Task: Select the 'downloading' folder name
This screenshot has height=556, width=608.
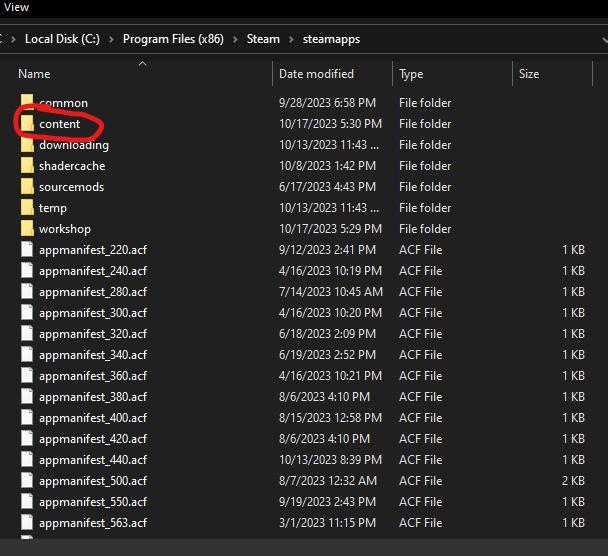Action: point(74,145)
